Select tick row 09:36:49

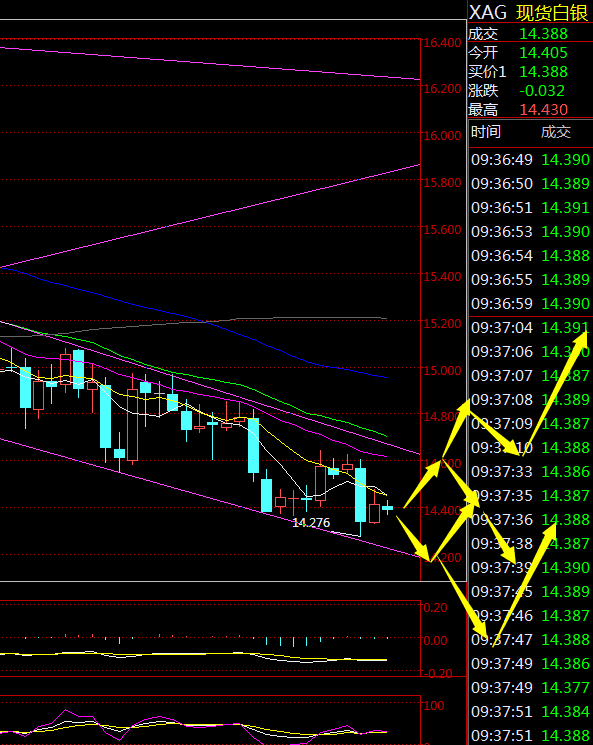click(x=530, y=160)
